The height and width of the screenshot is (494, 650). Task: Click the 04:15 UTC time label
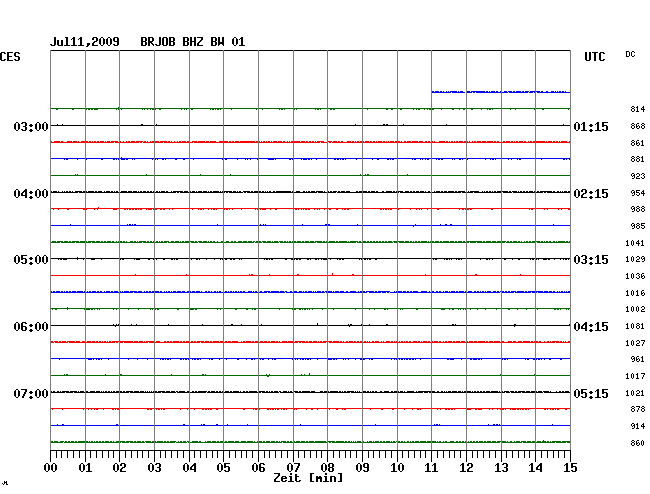pos(591,327)
